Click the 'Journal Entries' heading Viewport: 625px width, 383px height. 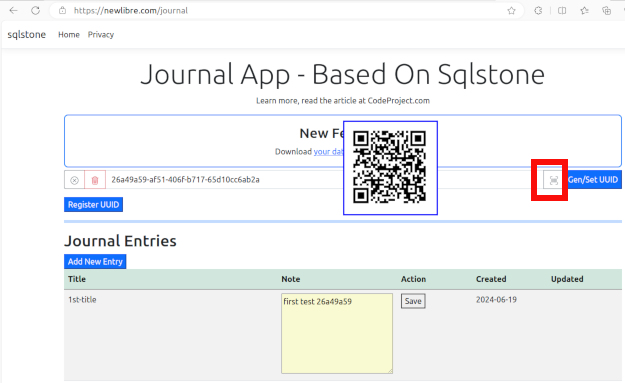pyautogui.click(x=120, y=241)
